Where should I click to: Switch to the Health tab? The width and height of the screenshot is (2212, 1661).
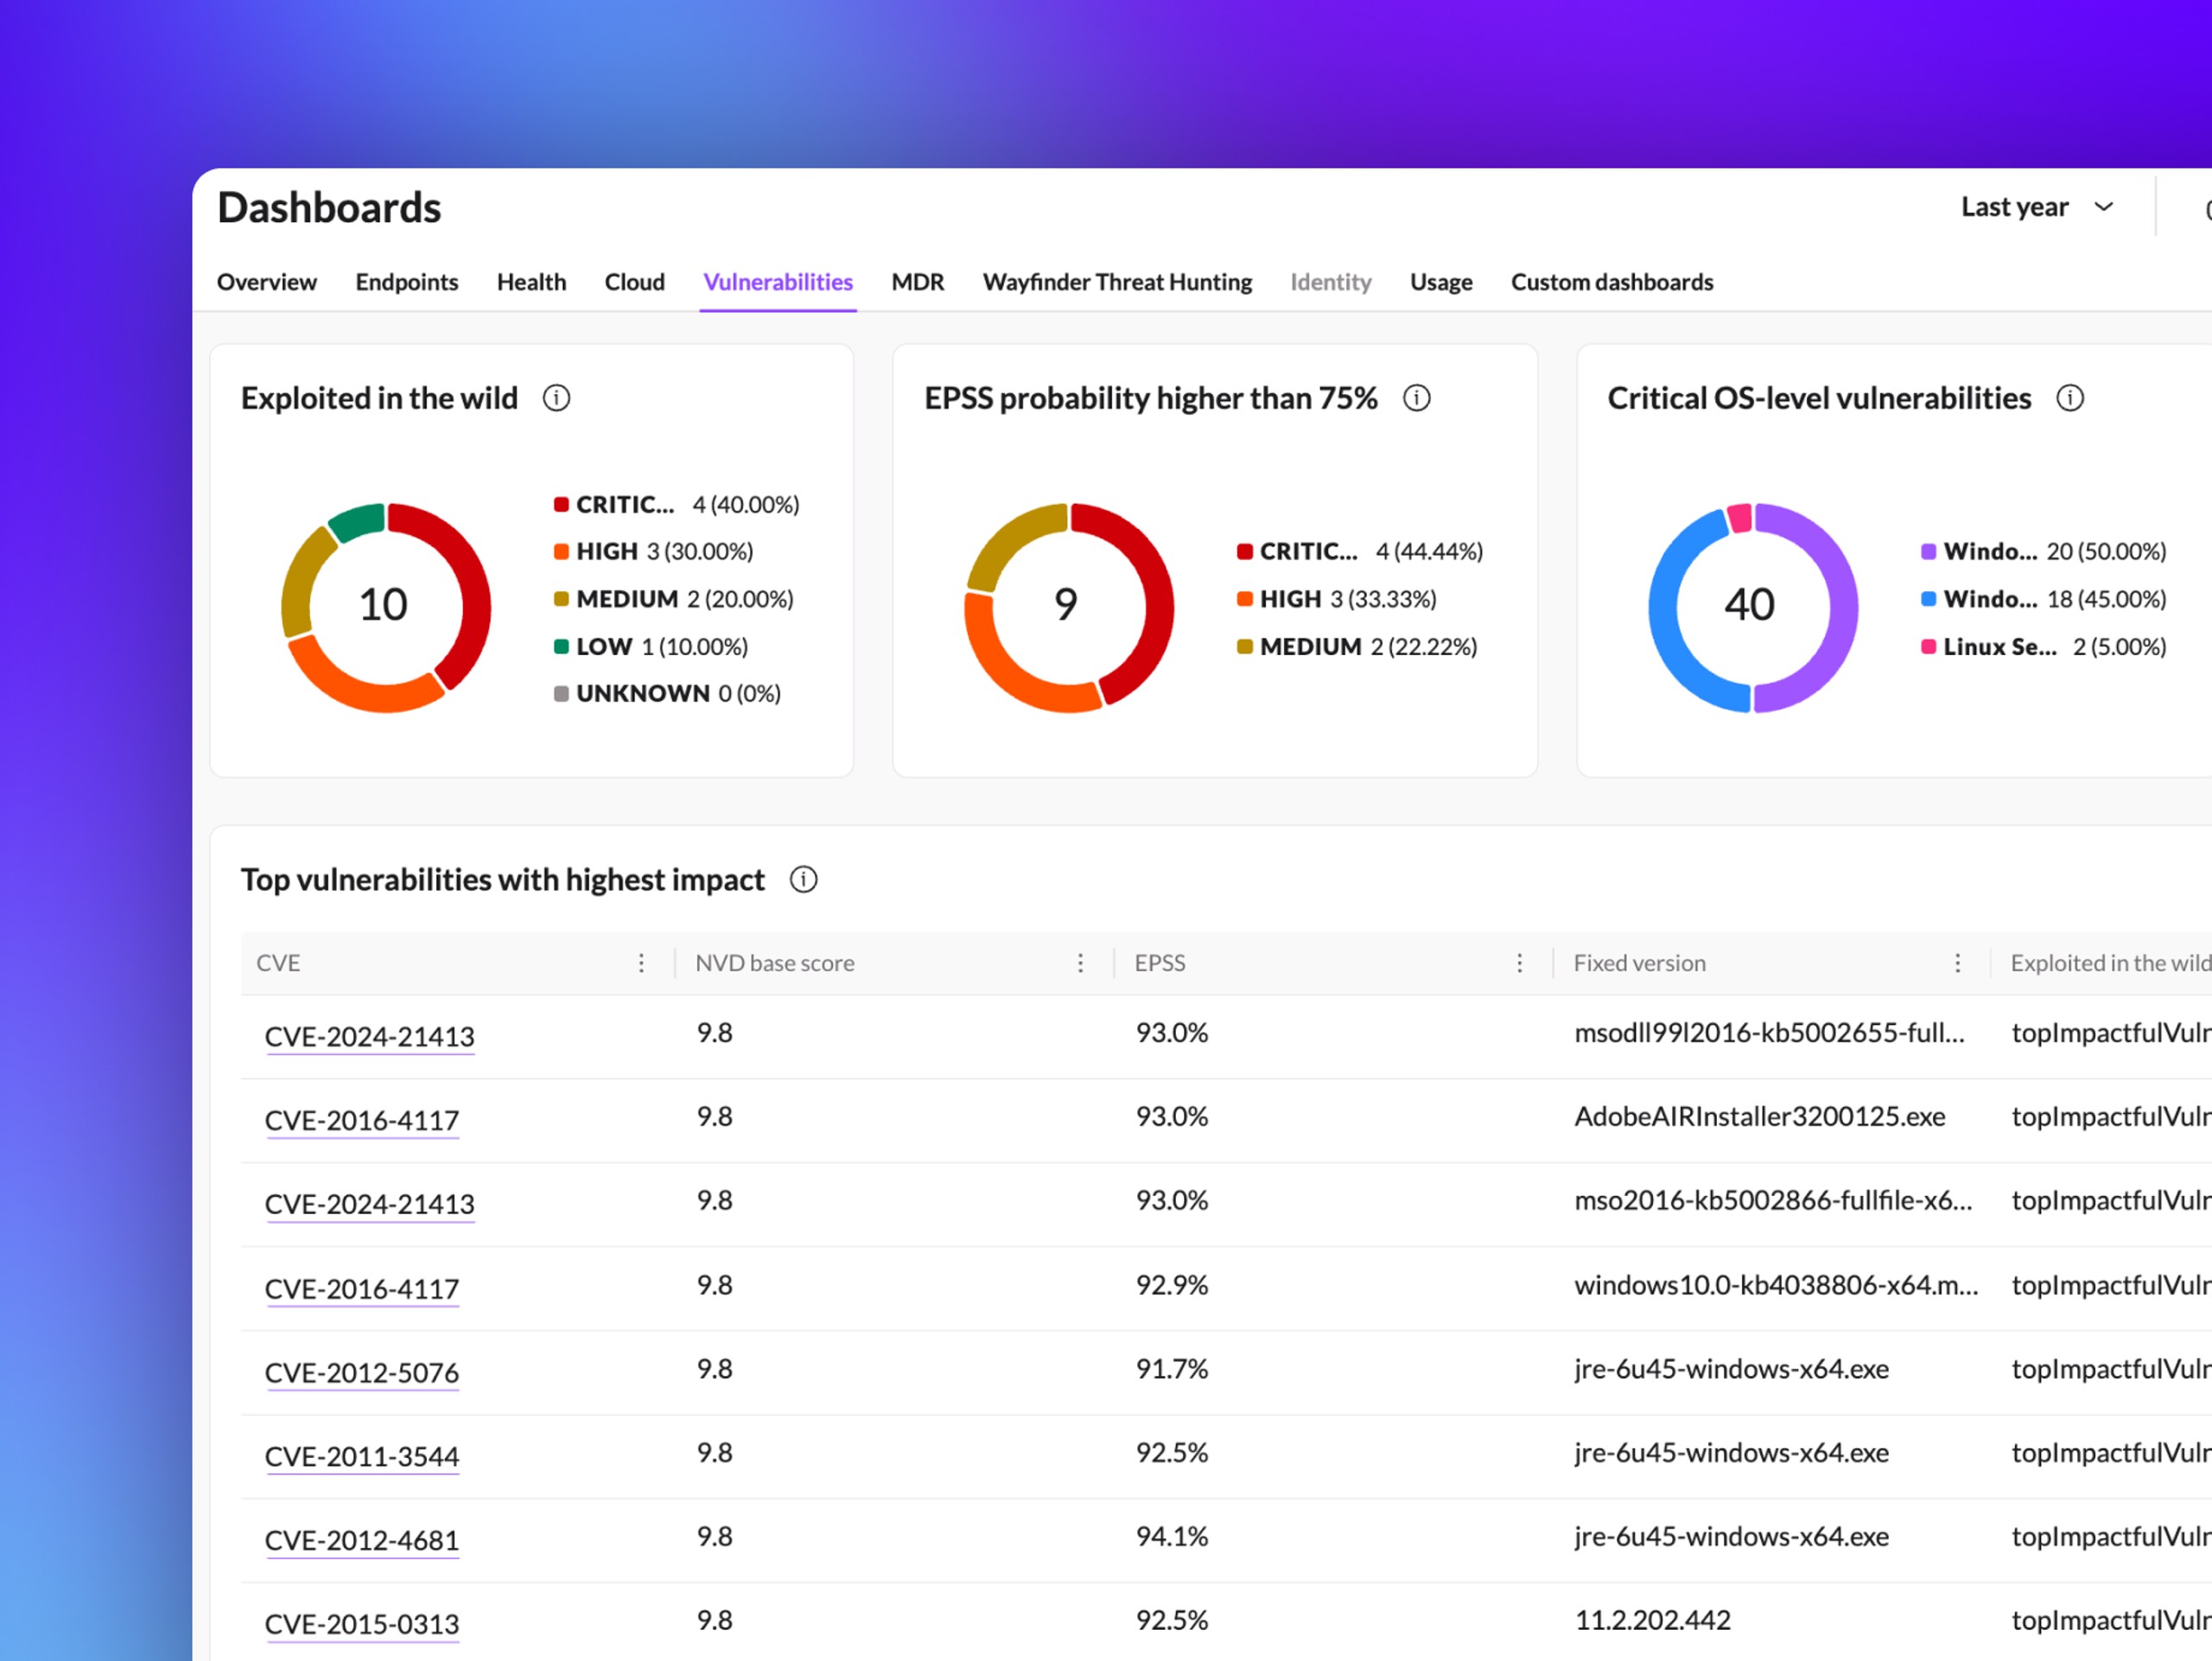coord(531,282)
